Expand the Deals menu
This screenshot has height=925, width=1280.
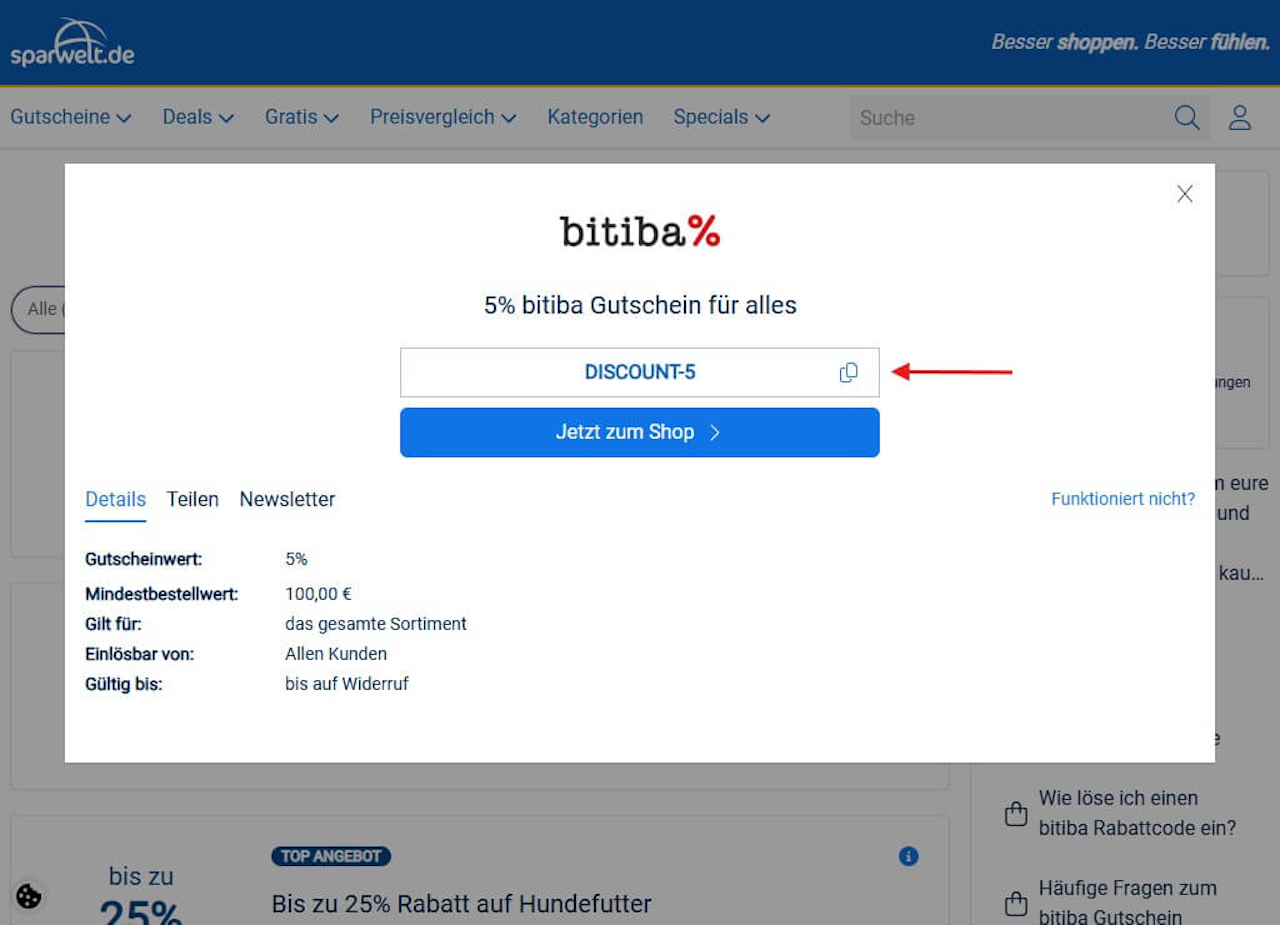click(198, 117)
